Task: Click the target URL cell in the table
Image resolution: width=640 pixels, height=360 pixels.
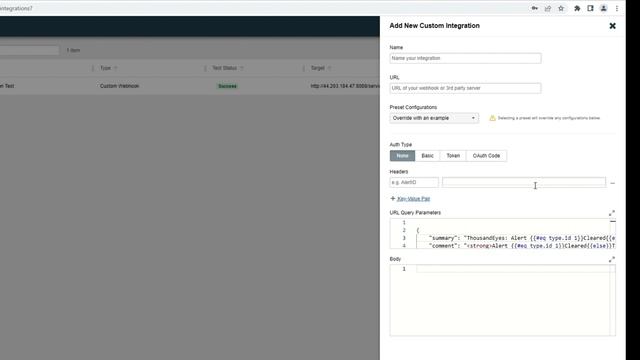Action: (x=345, y=86)
